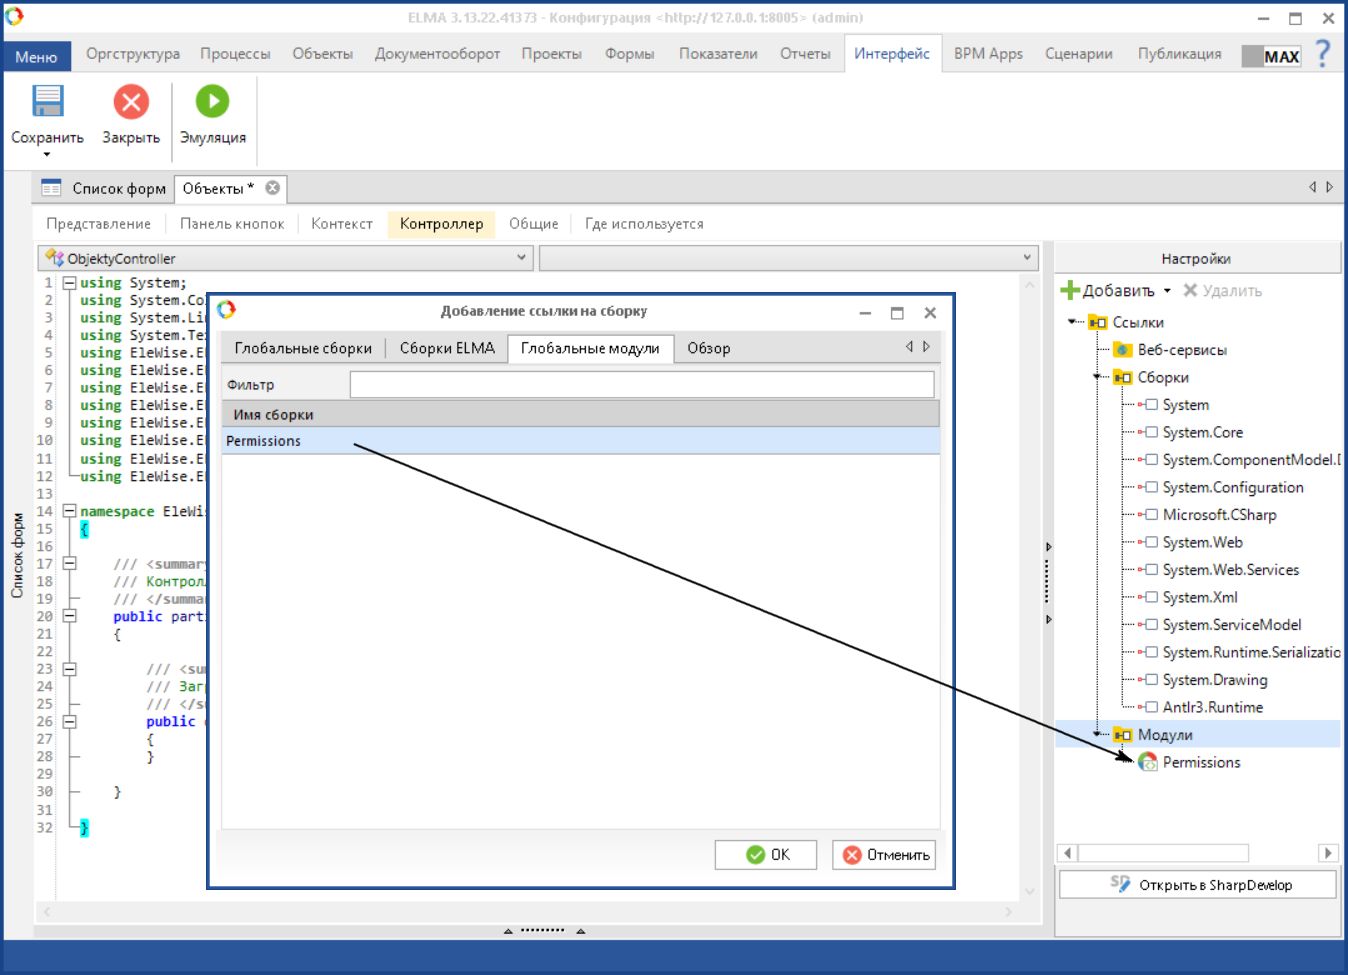Open the Добавить dropdown arrow
This screenshot has width=1348, height=975.
click(1167, 291)
